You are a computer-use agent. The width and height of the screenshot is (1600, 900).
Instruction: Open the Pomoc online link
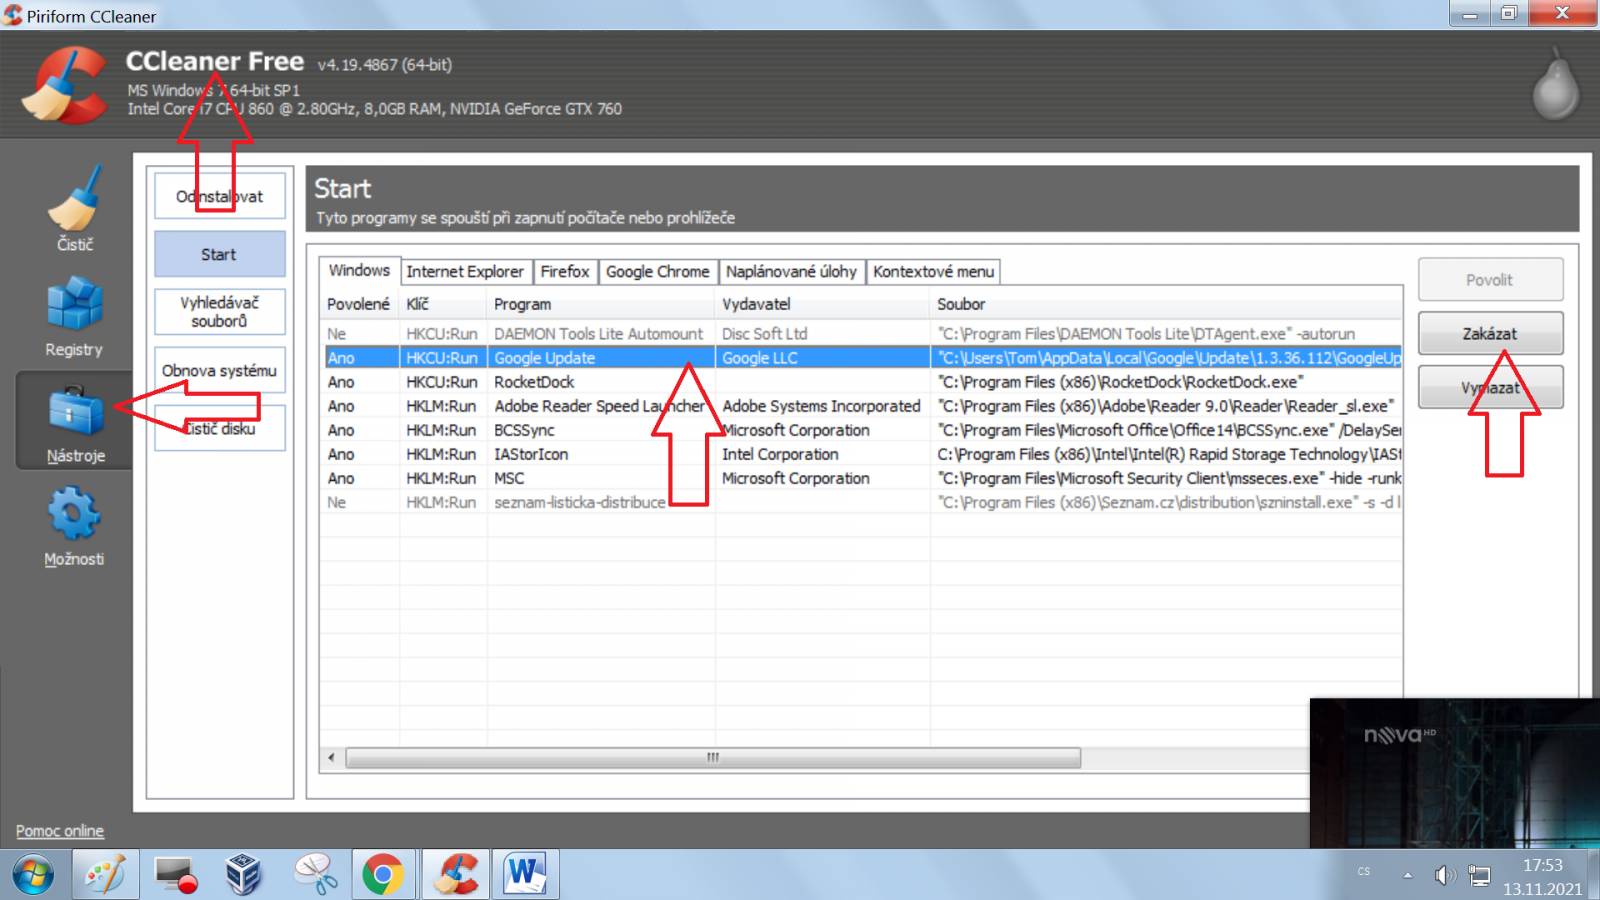pyautogui.click(x=60, y=831)
